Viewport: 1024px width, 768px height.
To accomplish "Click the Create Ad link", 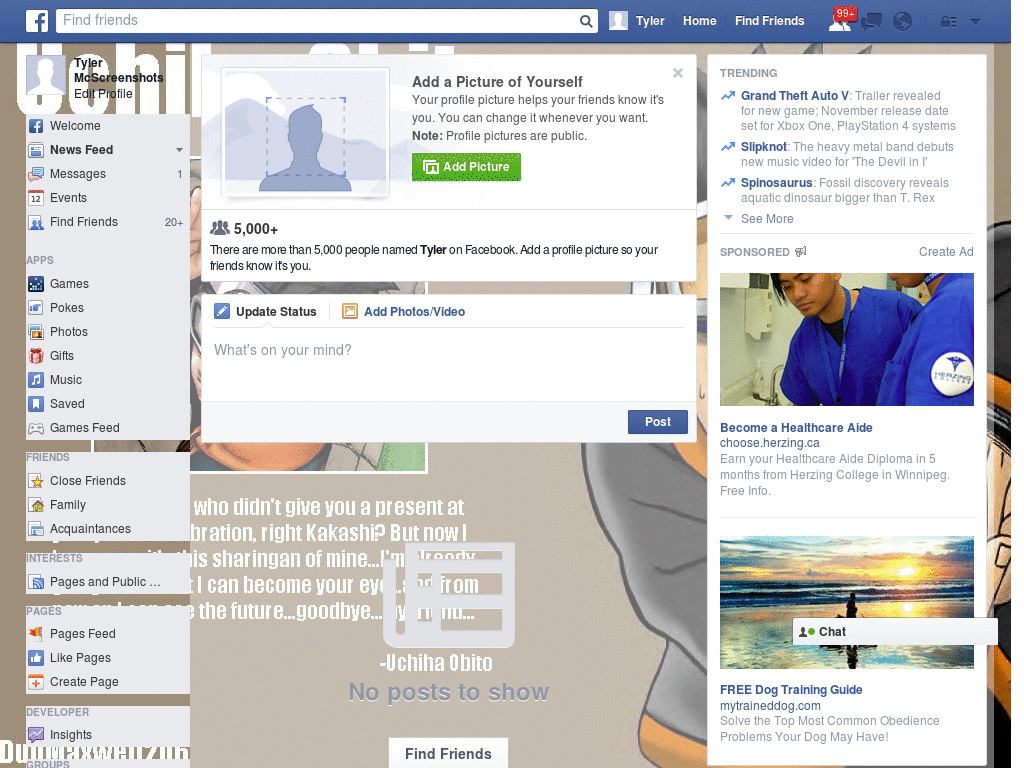I will pos(946,252).
